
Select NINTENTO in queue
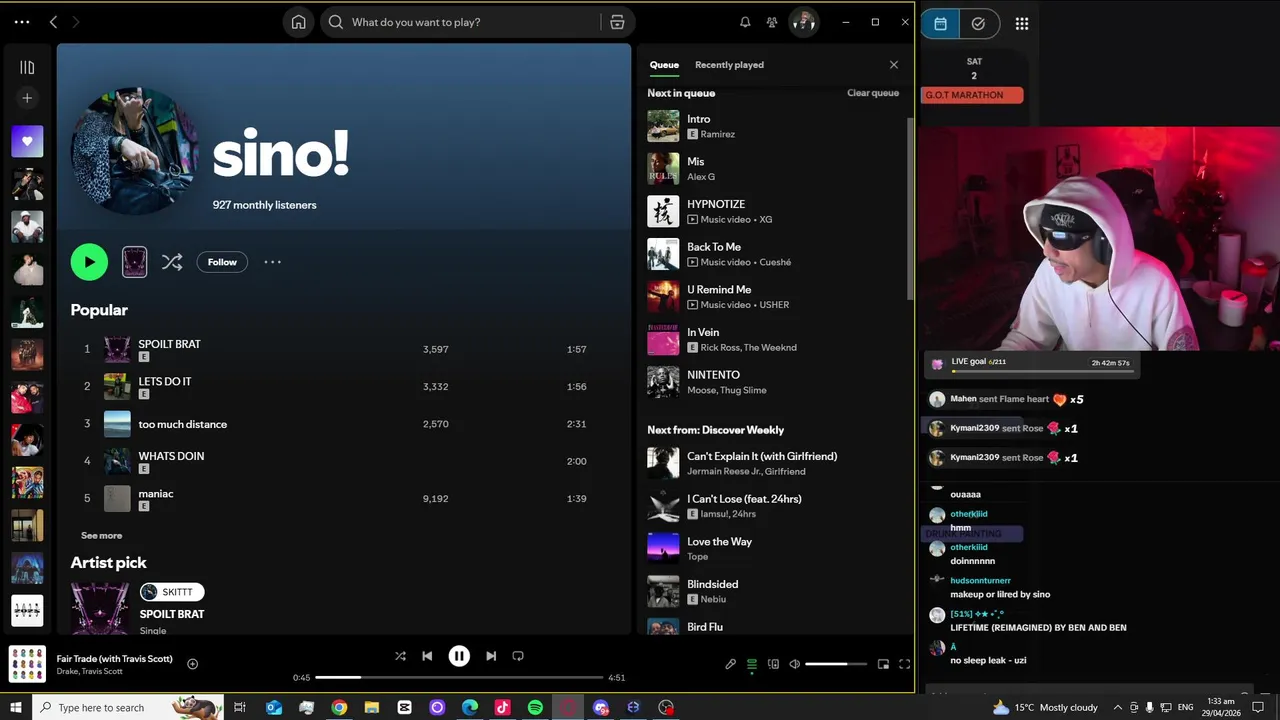(x=773, y=382)
